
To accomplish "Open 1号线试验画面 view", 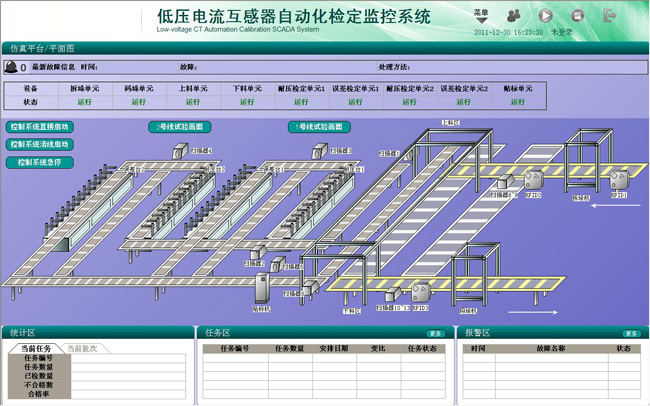I will (x=319, y=128).
